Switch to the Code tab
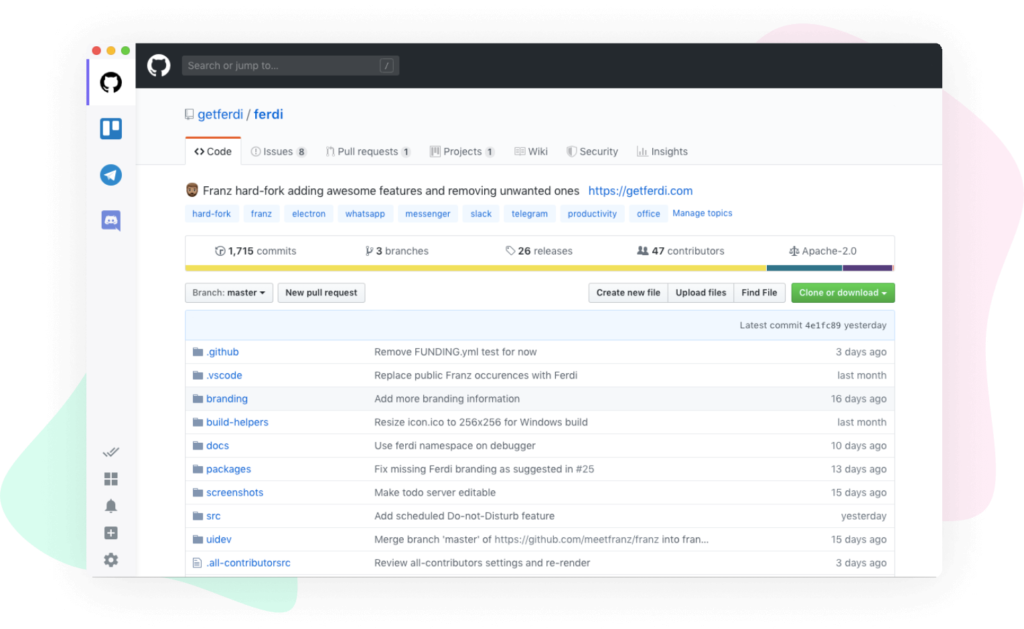Image resolution: width=1024 pixels, height=629 pixels. [x=213, y=152]
